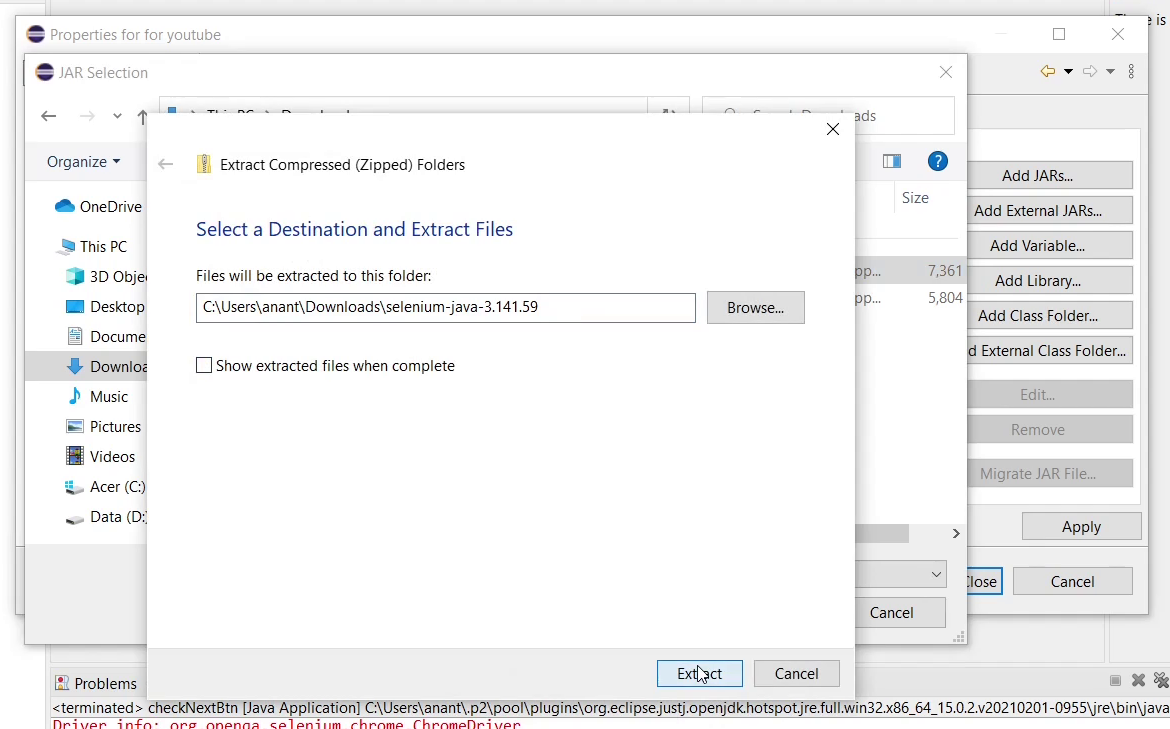
Task: Click the Data (D:) drive icon
Action: pos(75,519)
